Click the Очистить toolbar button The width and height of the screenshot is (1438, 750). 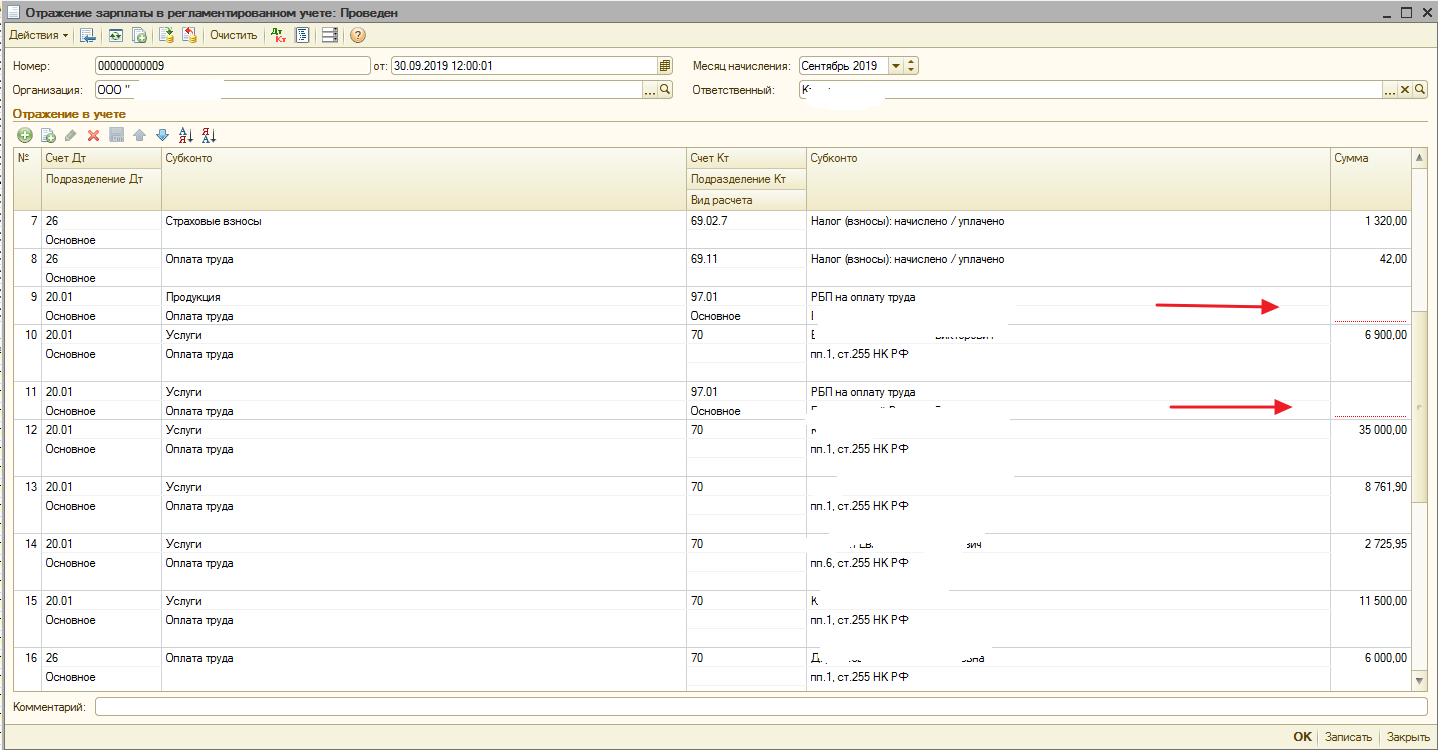coord(233,35)
